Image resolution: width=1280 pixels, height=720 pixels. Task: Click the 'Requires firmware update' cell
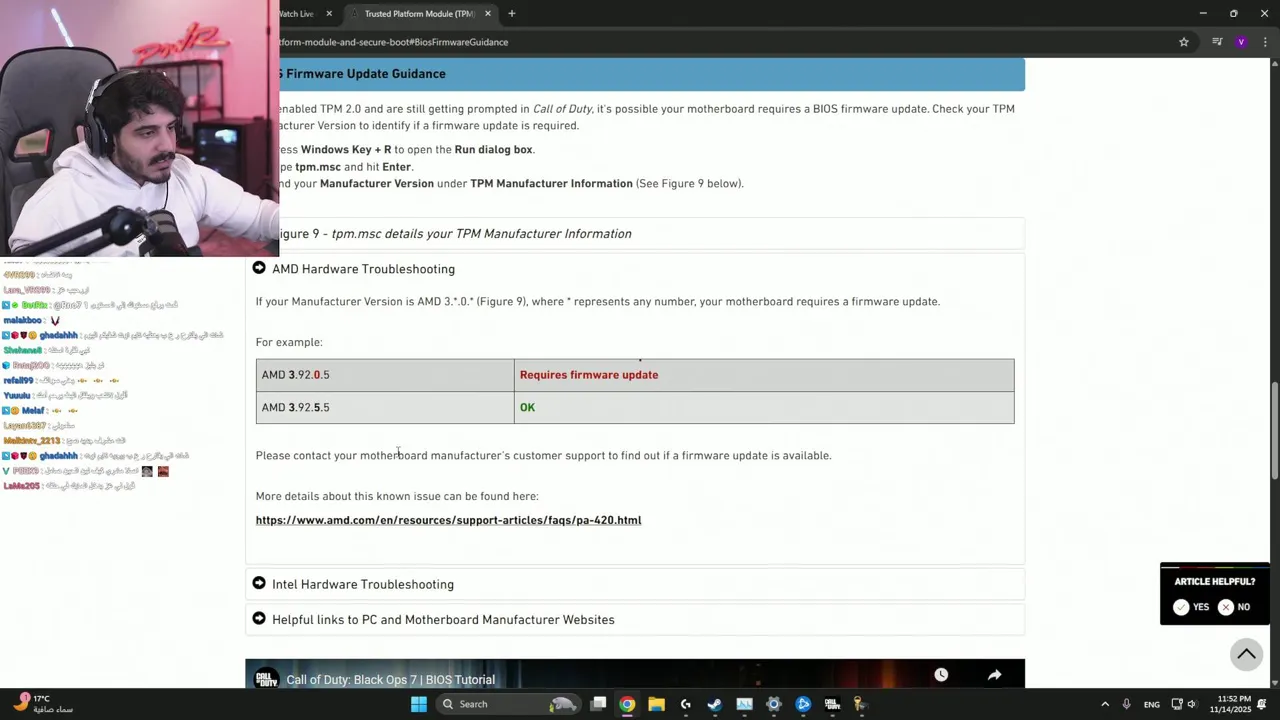[x=764, y=375]
